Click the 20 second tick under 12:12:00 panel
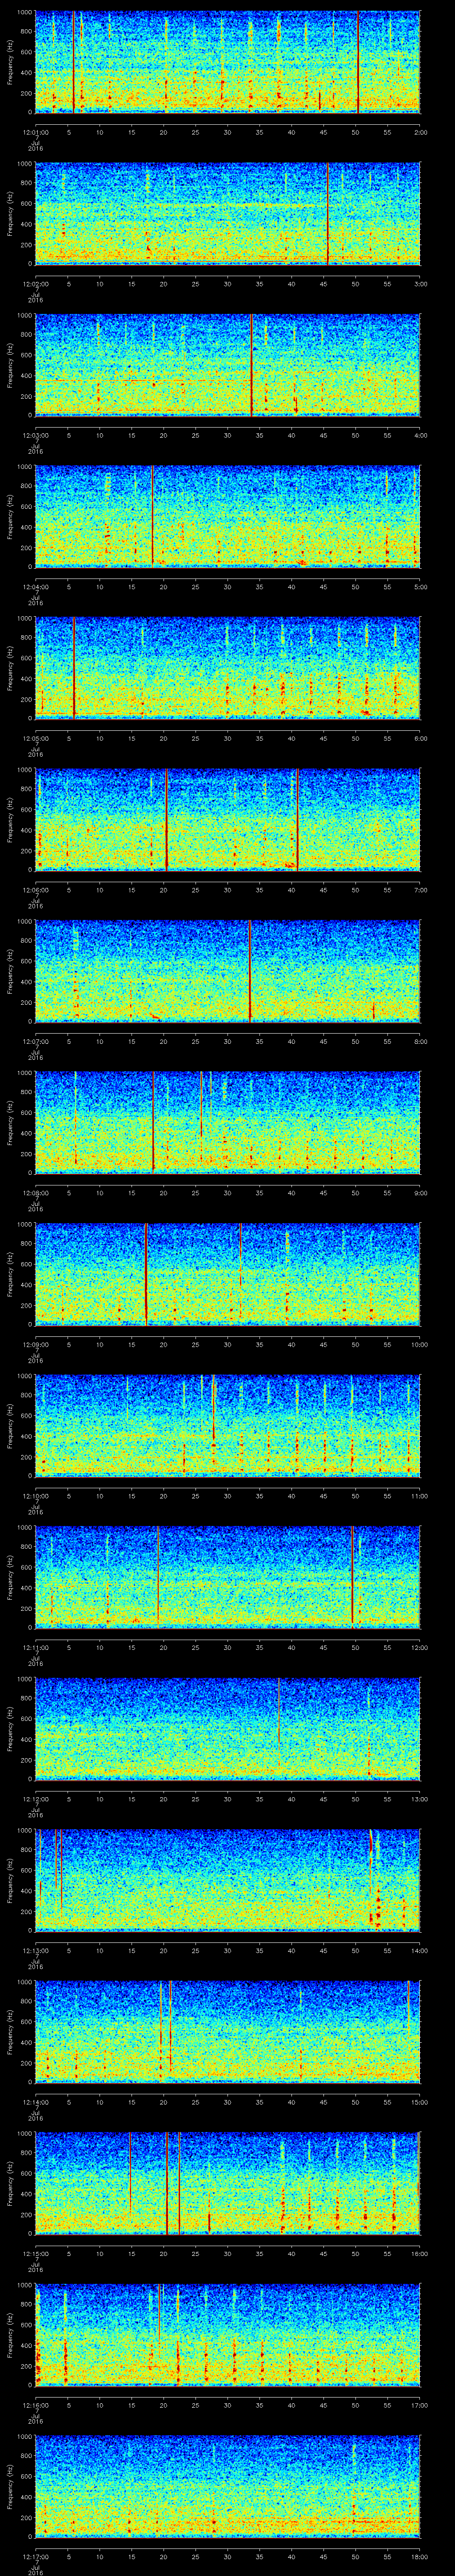Viewport: 455px width, 2576px height. (x=164, y=1800)
